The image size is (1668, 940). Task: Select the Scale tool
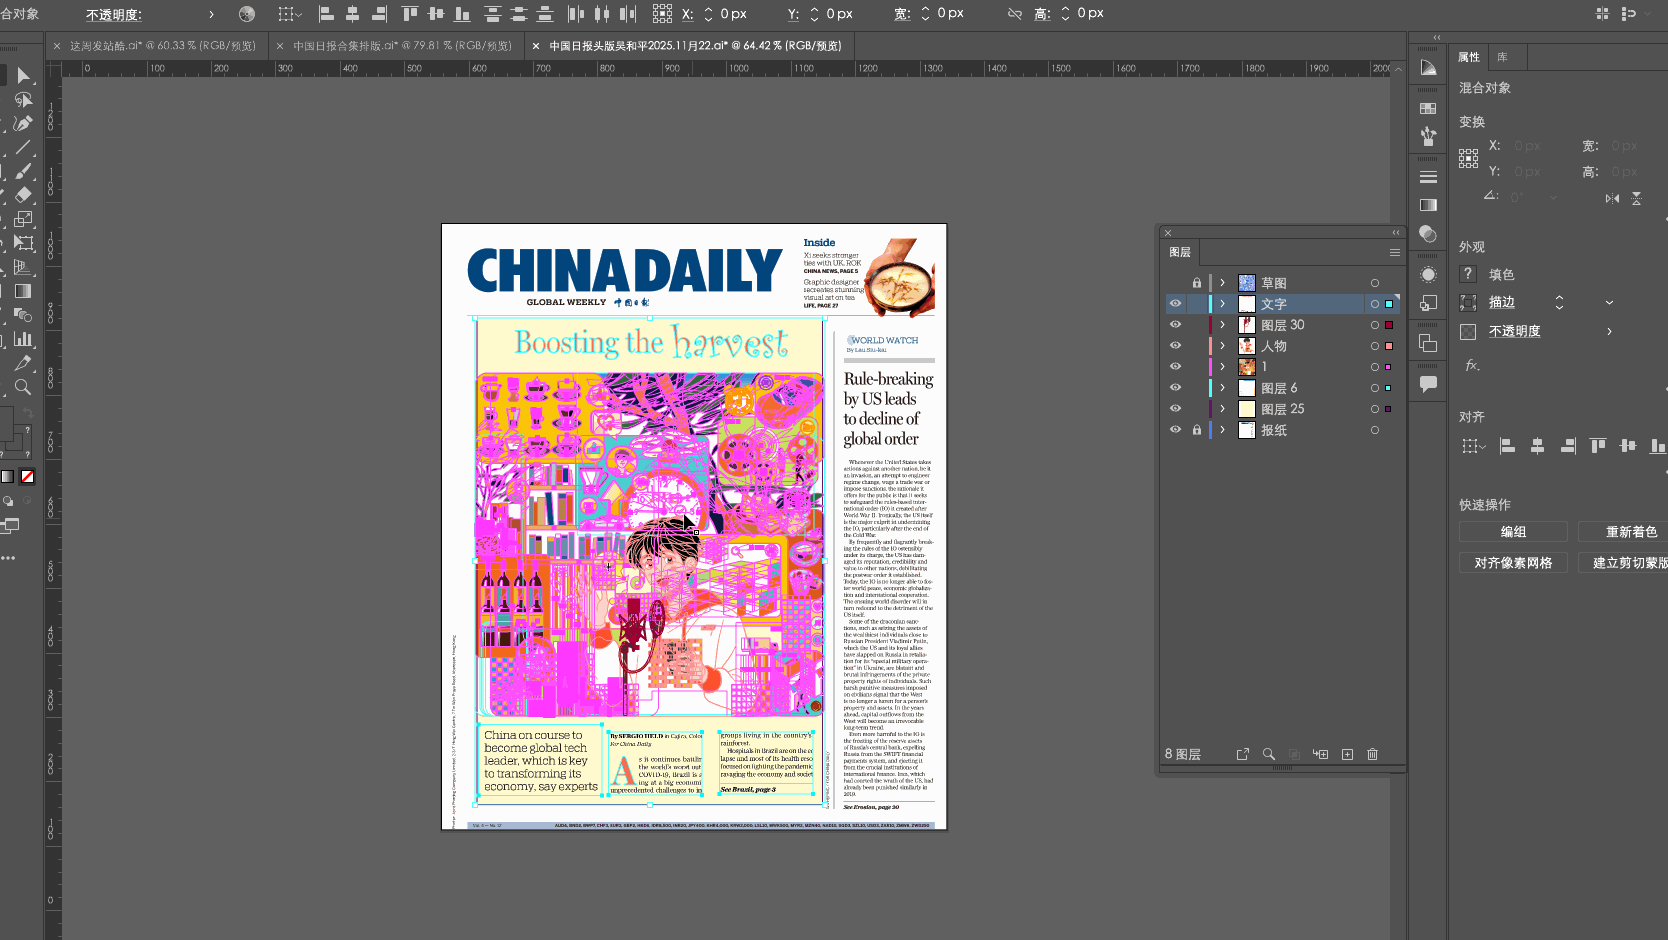tap(23, 219)
